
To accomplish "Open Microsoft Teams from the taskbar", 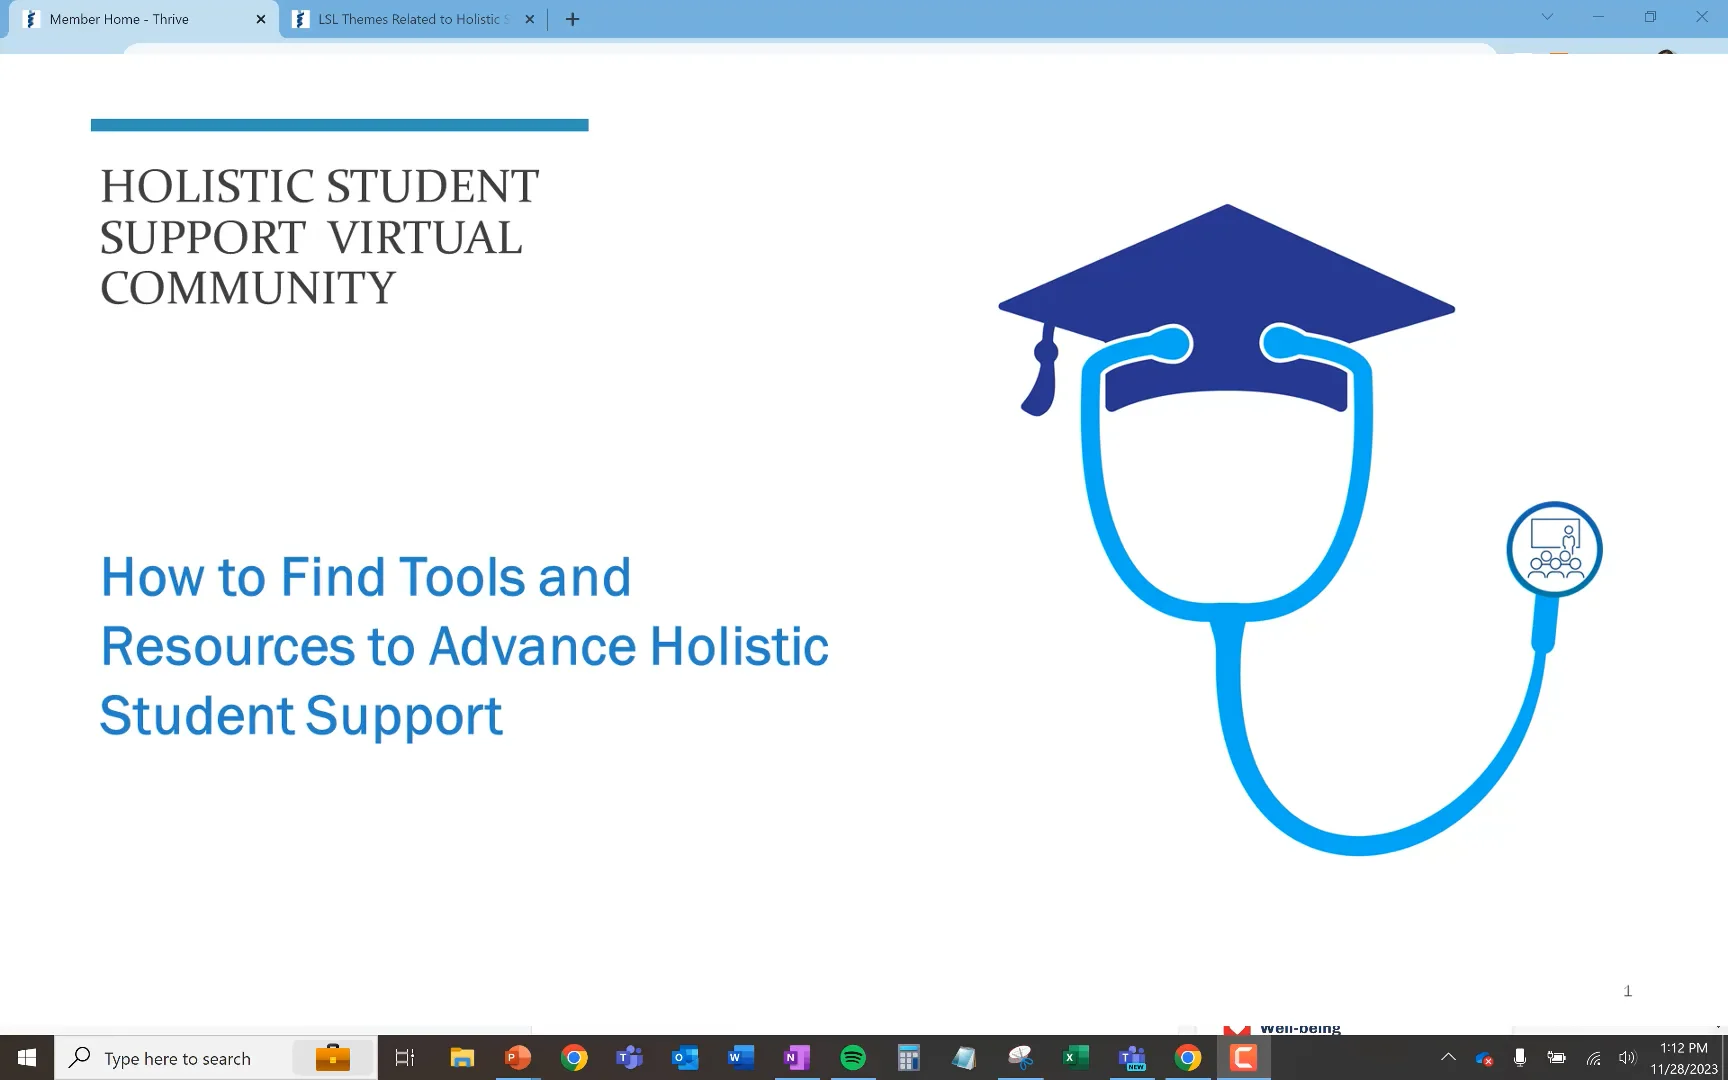I will pos(629,1057).
